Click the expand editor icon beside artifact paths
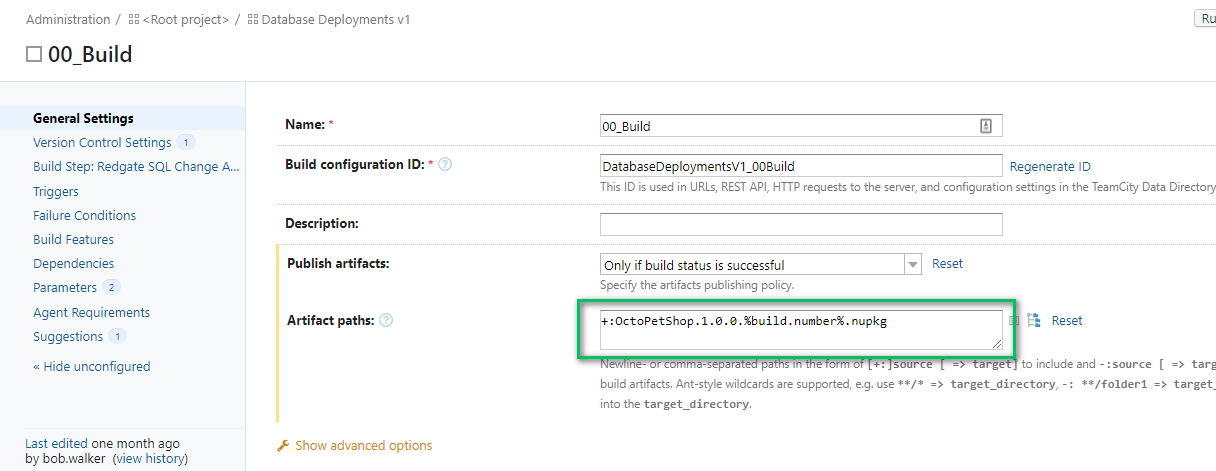The image size is (1216, 471). click(x=1014, y=321)
